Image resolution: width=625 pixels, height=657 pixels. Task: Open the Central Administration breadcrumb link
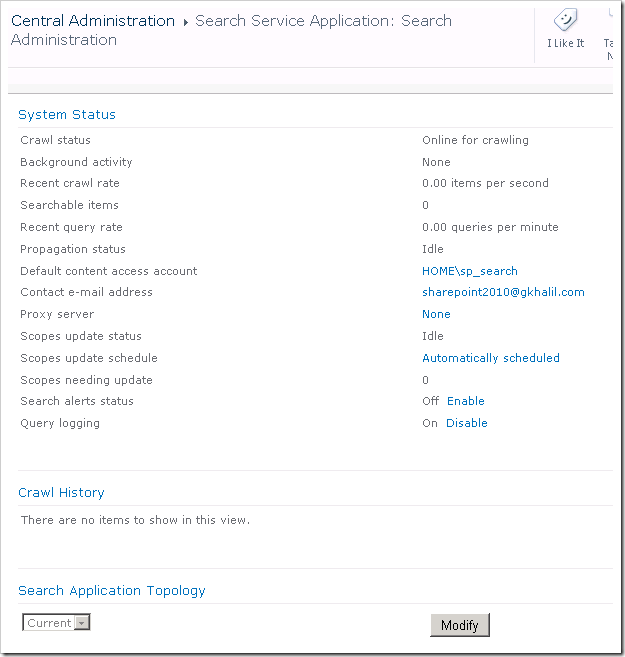point(93,21)
